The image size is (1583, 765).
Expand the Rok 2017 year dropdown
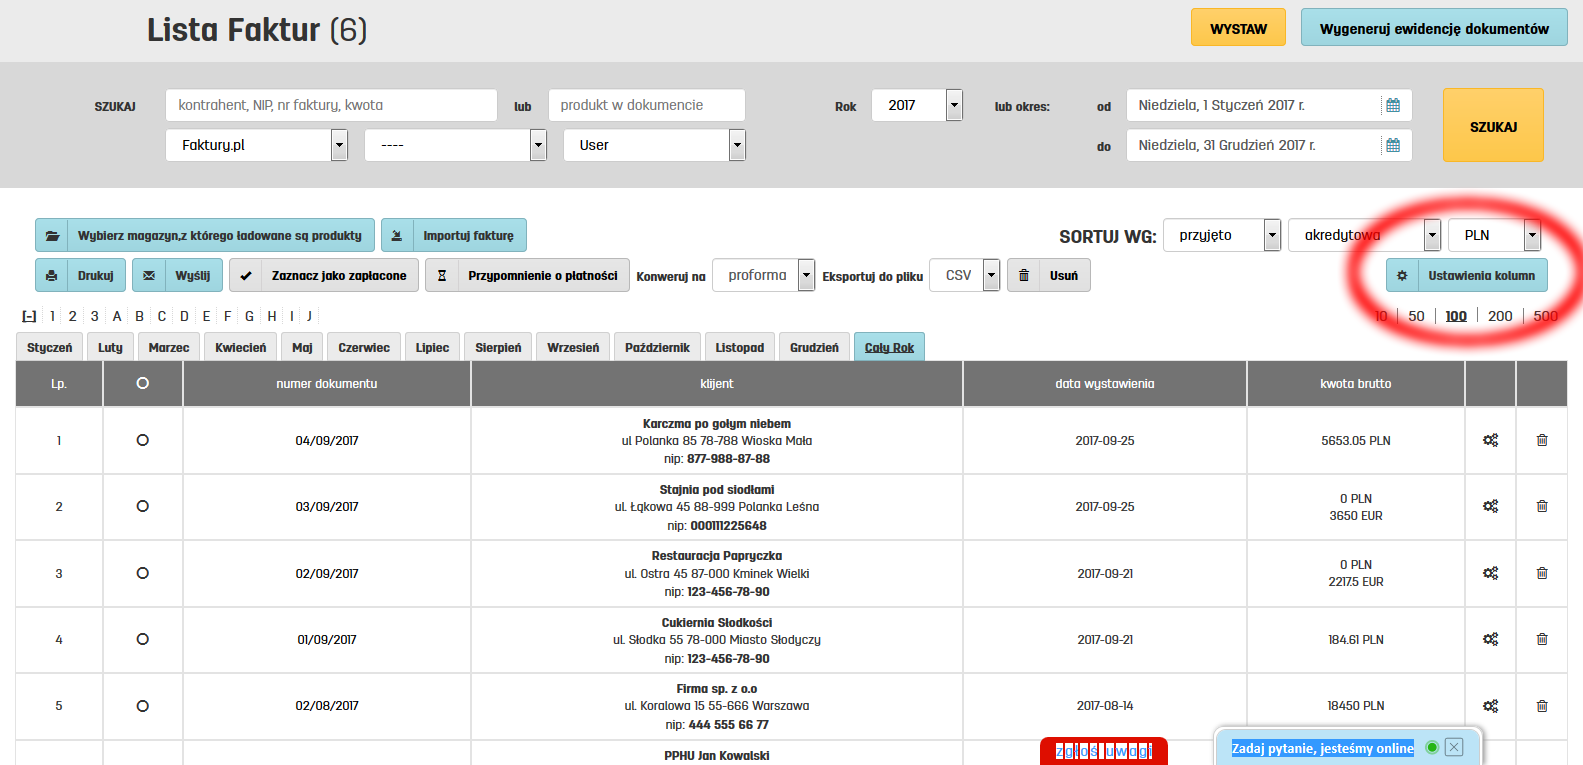[954, 105]
